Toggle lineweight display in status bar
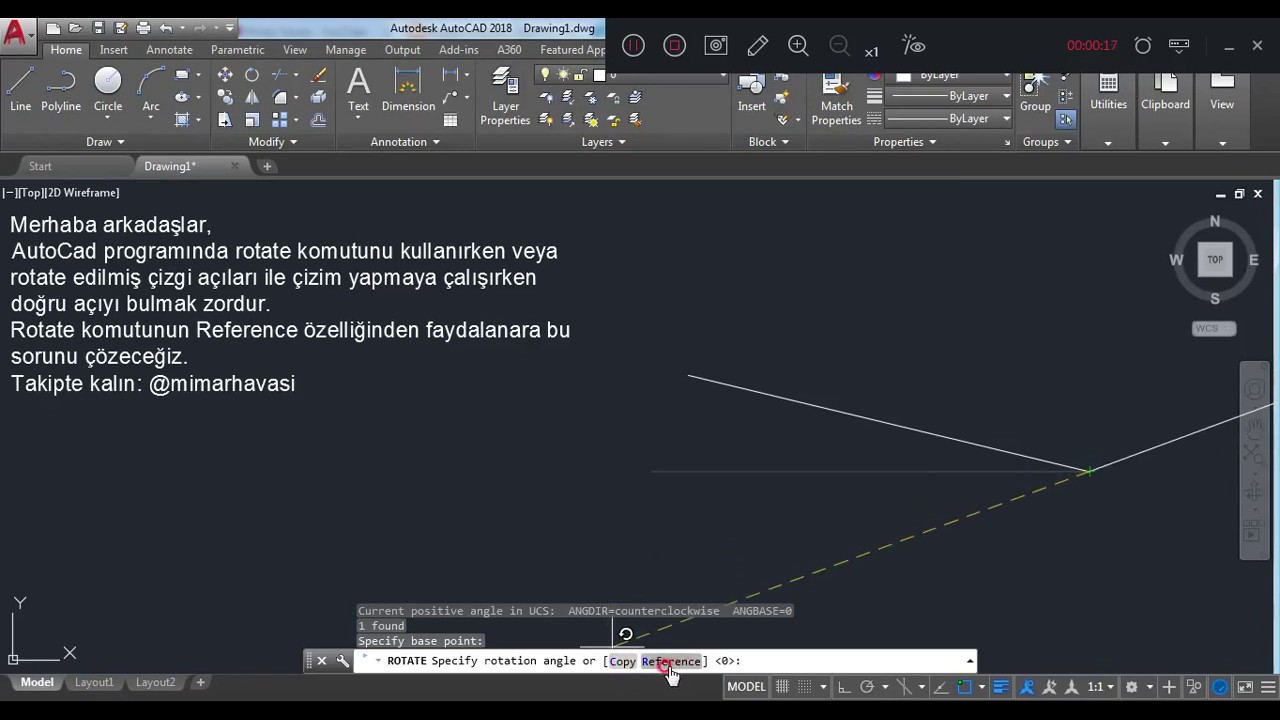 pos(1001,687)
